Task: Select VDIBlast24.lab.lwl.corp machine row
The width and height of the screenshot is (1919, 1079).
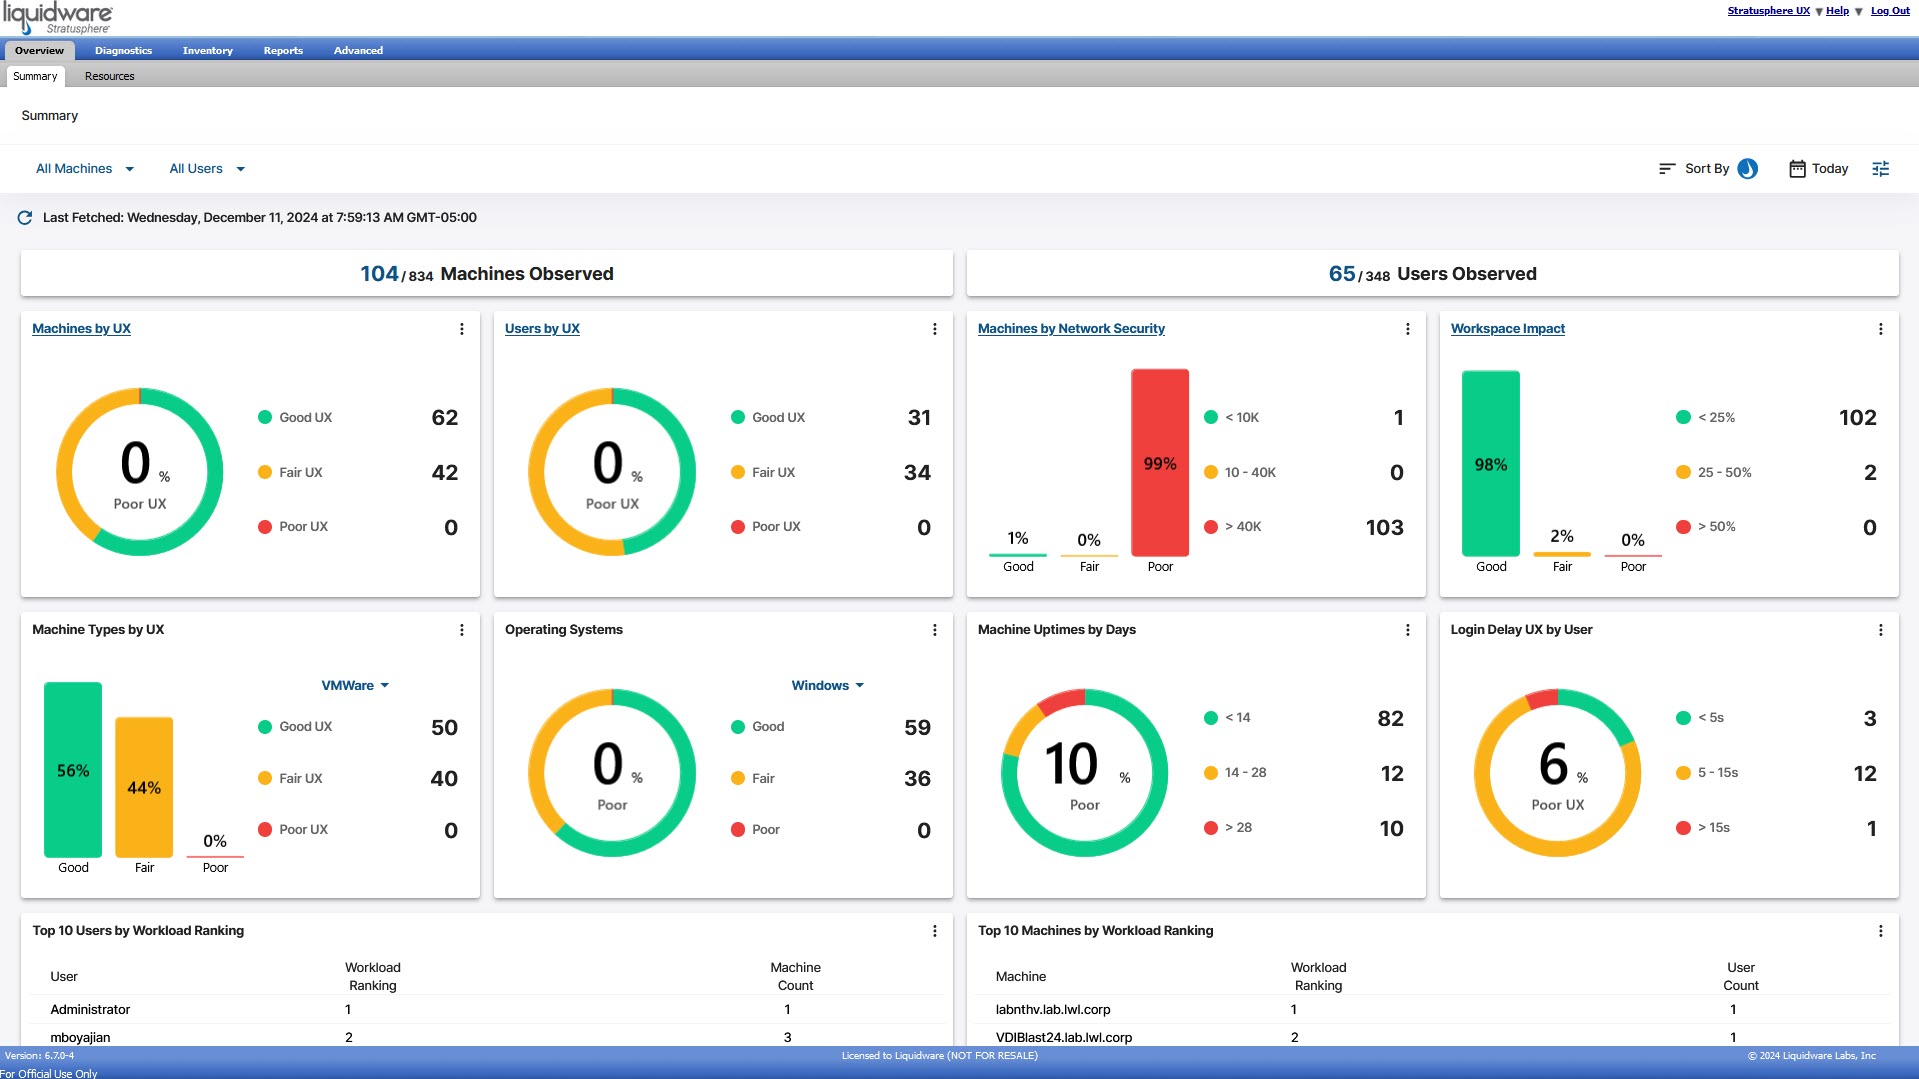Action: 1433,1037
